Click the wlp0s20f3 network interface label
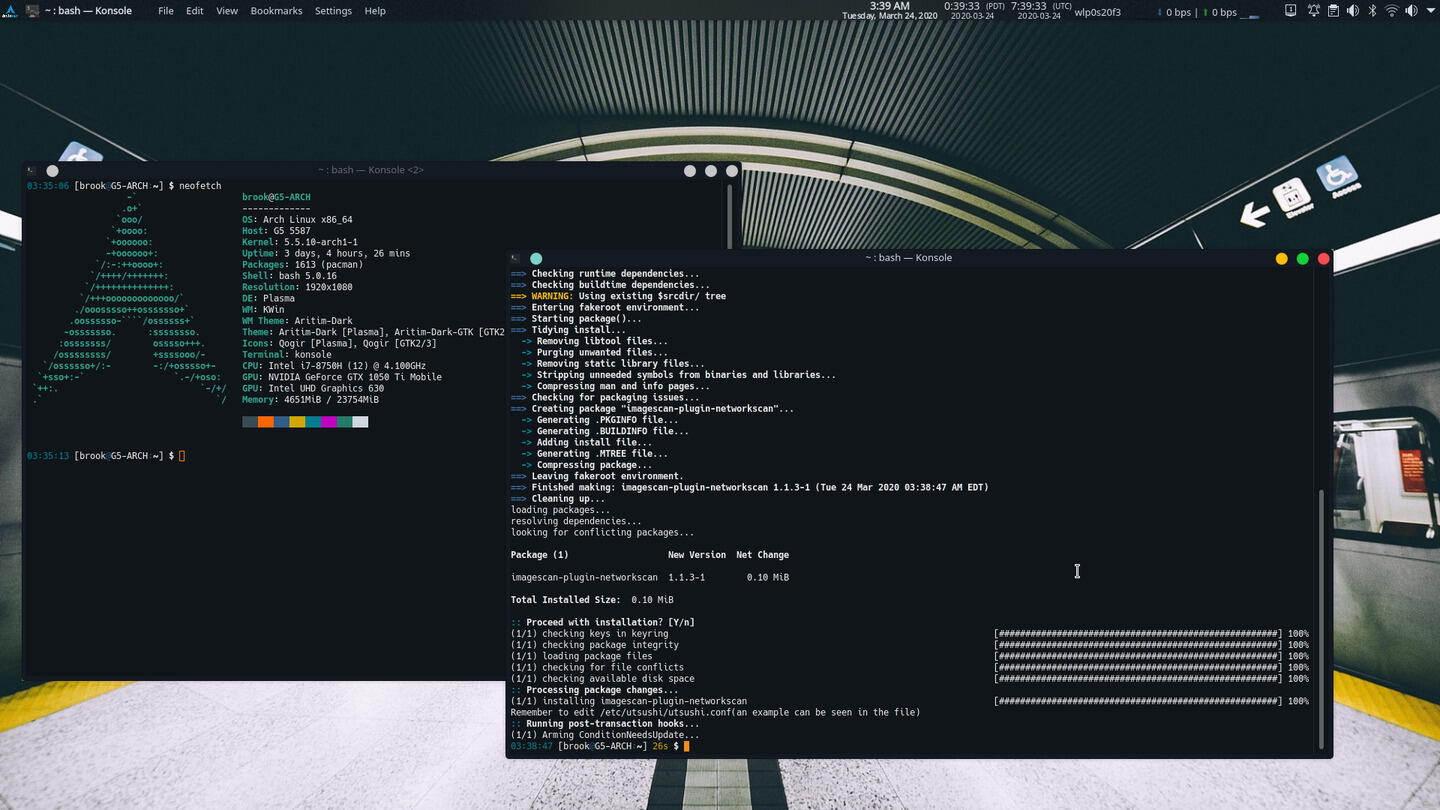Screen dimensions: 1440x810 pos(1097,12)
